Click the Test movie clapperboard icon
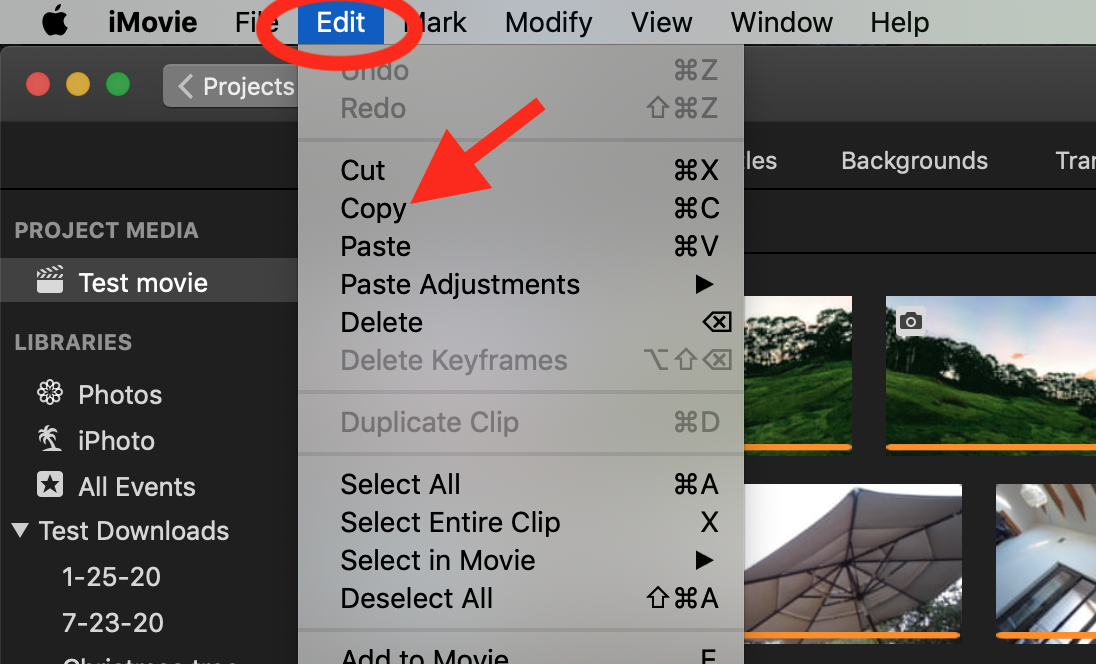 coord(49,281)
